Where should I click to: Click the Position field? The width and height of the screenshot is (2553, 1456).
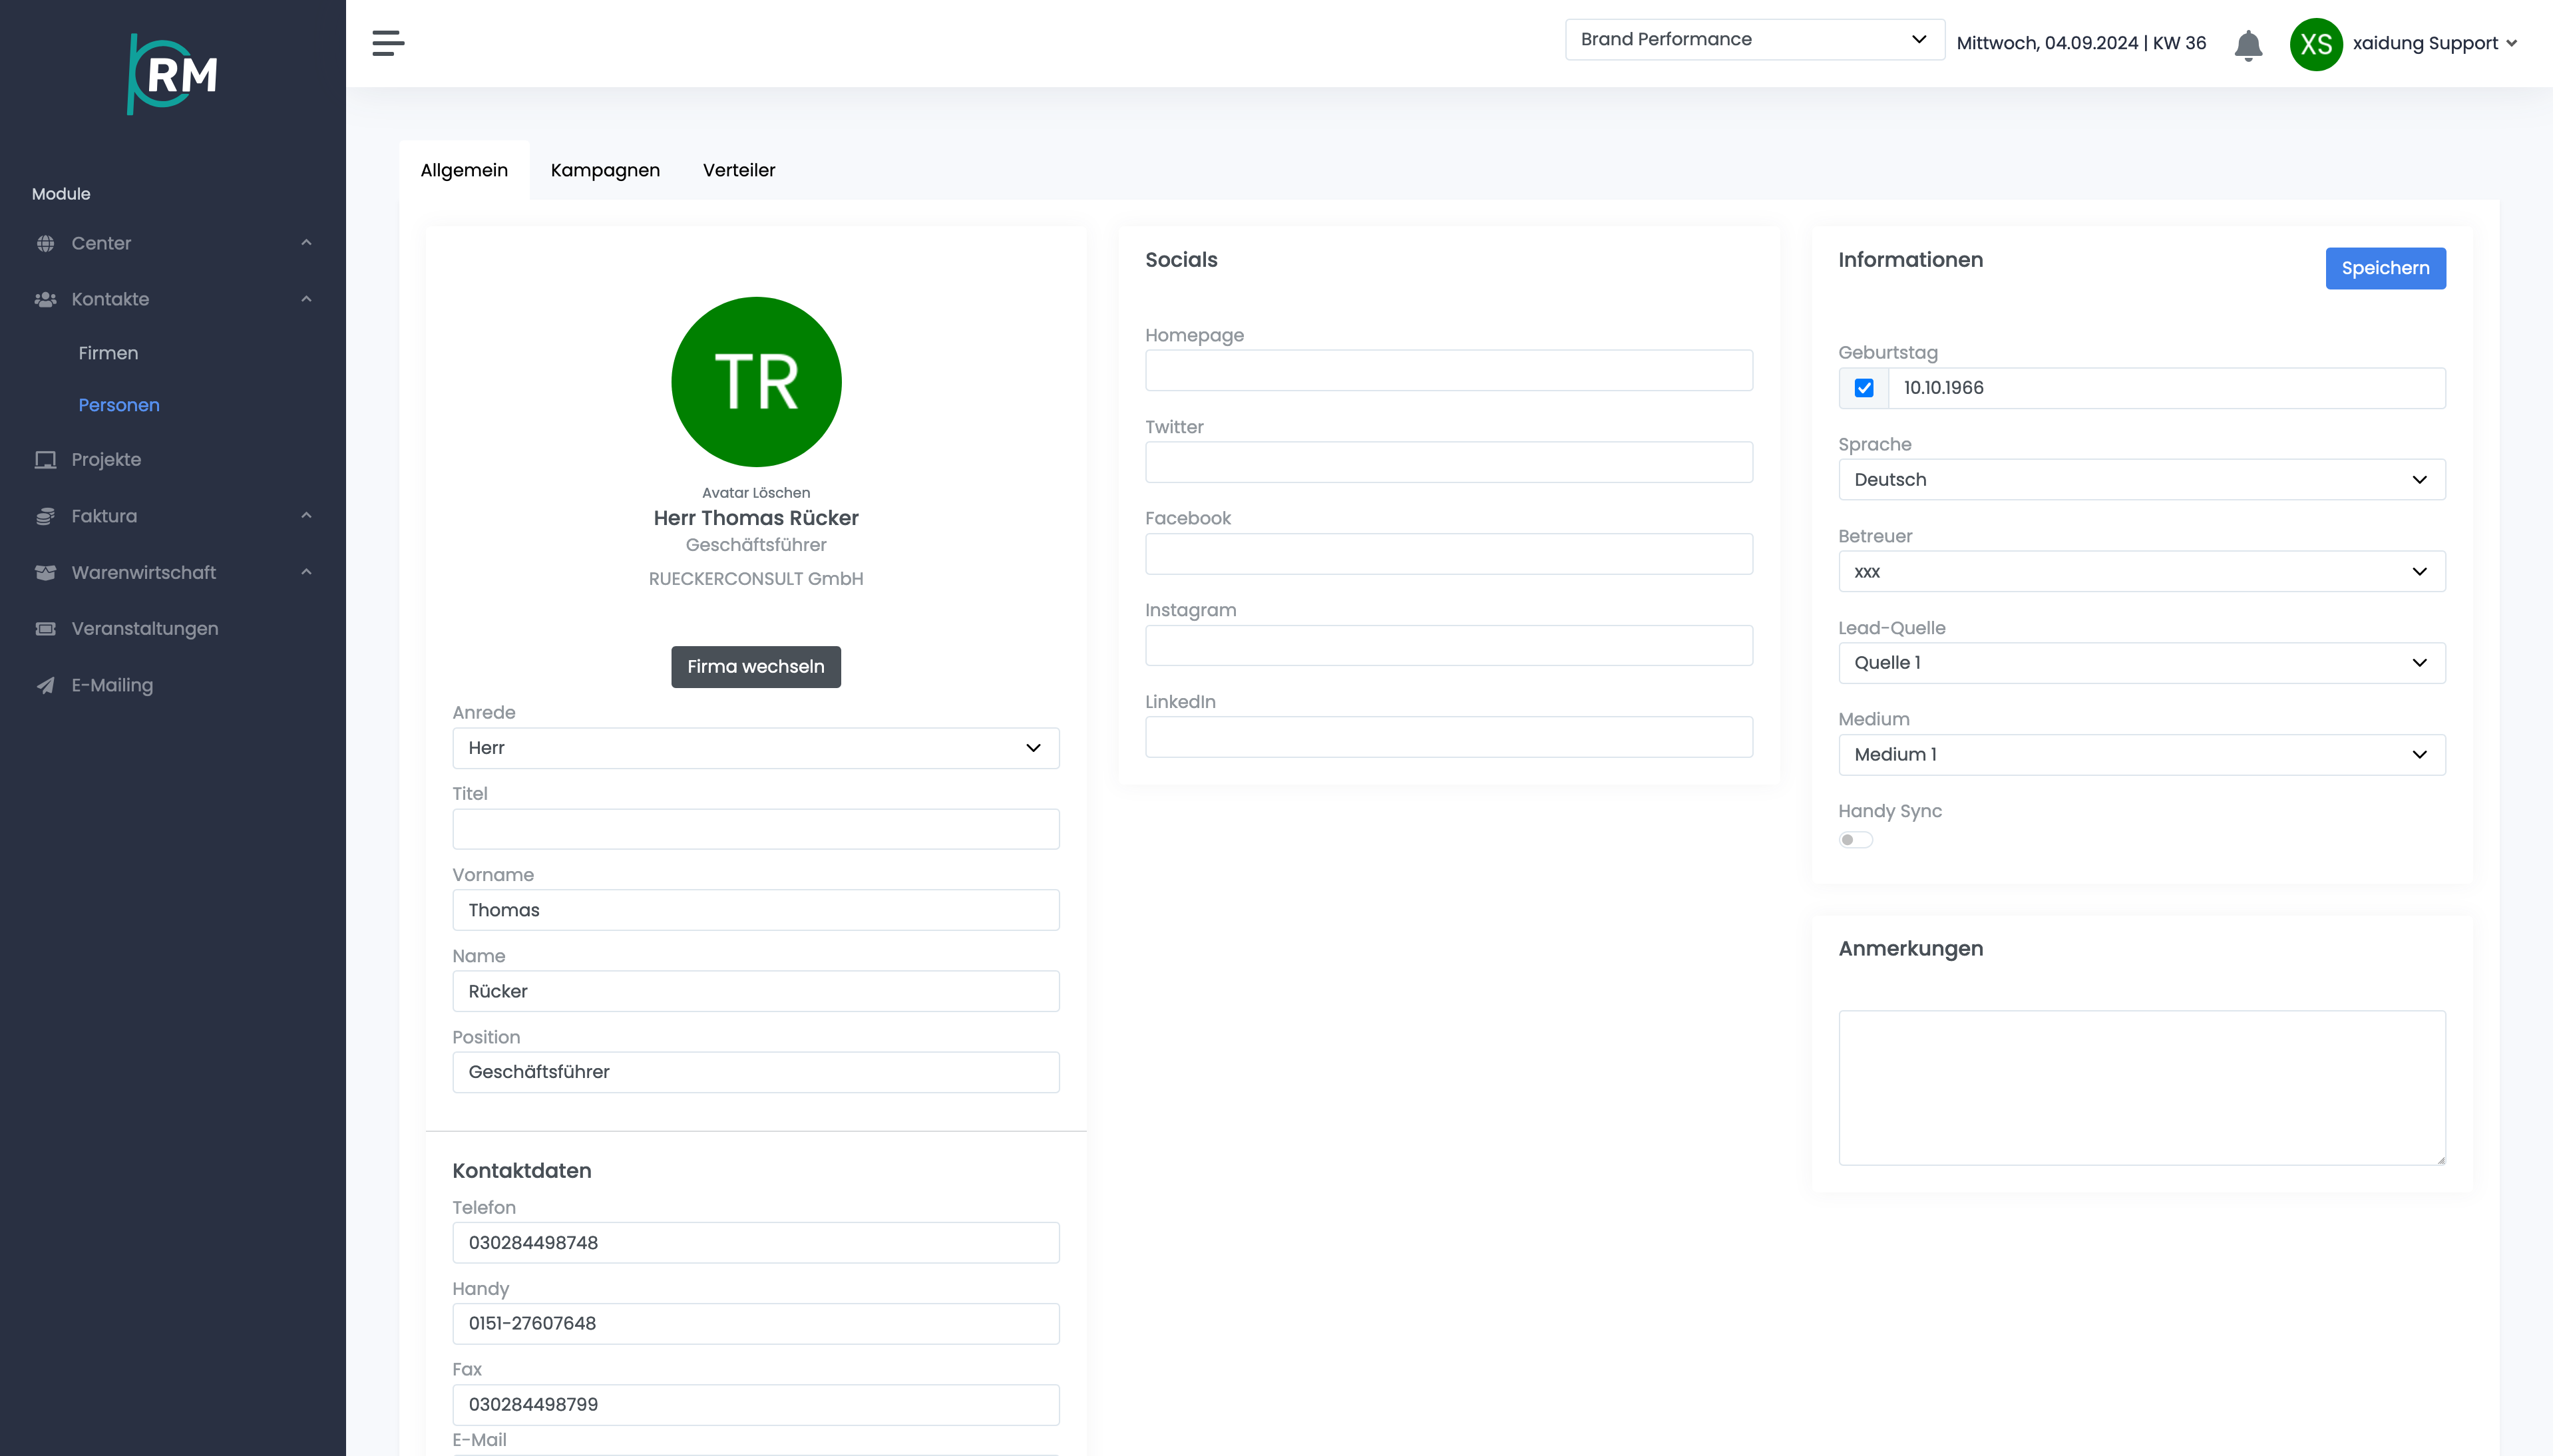pos(756,1072)
